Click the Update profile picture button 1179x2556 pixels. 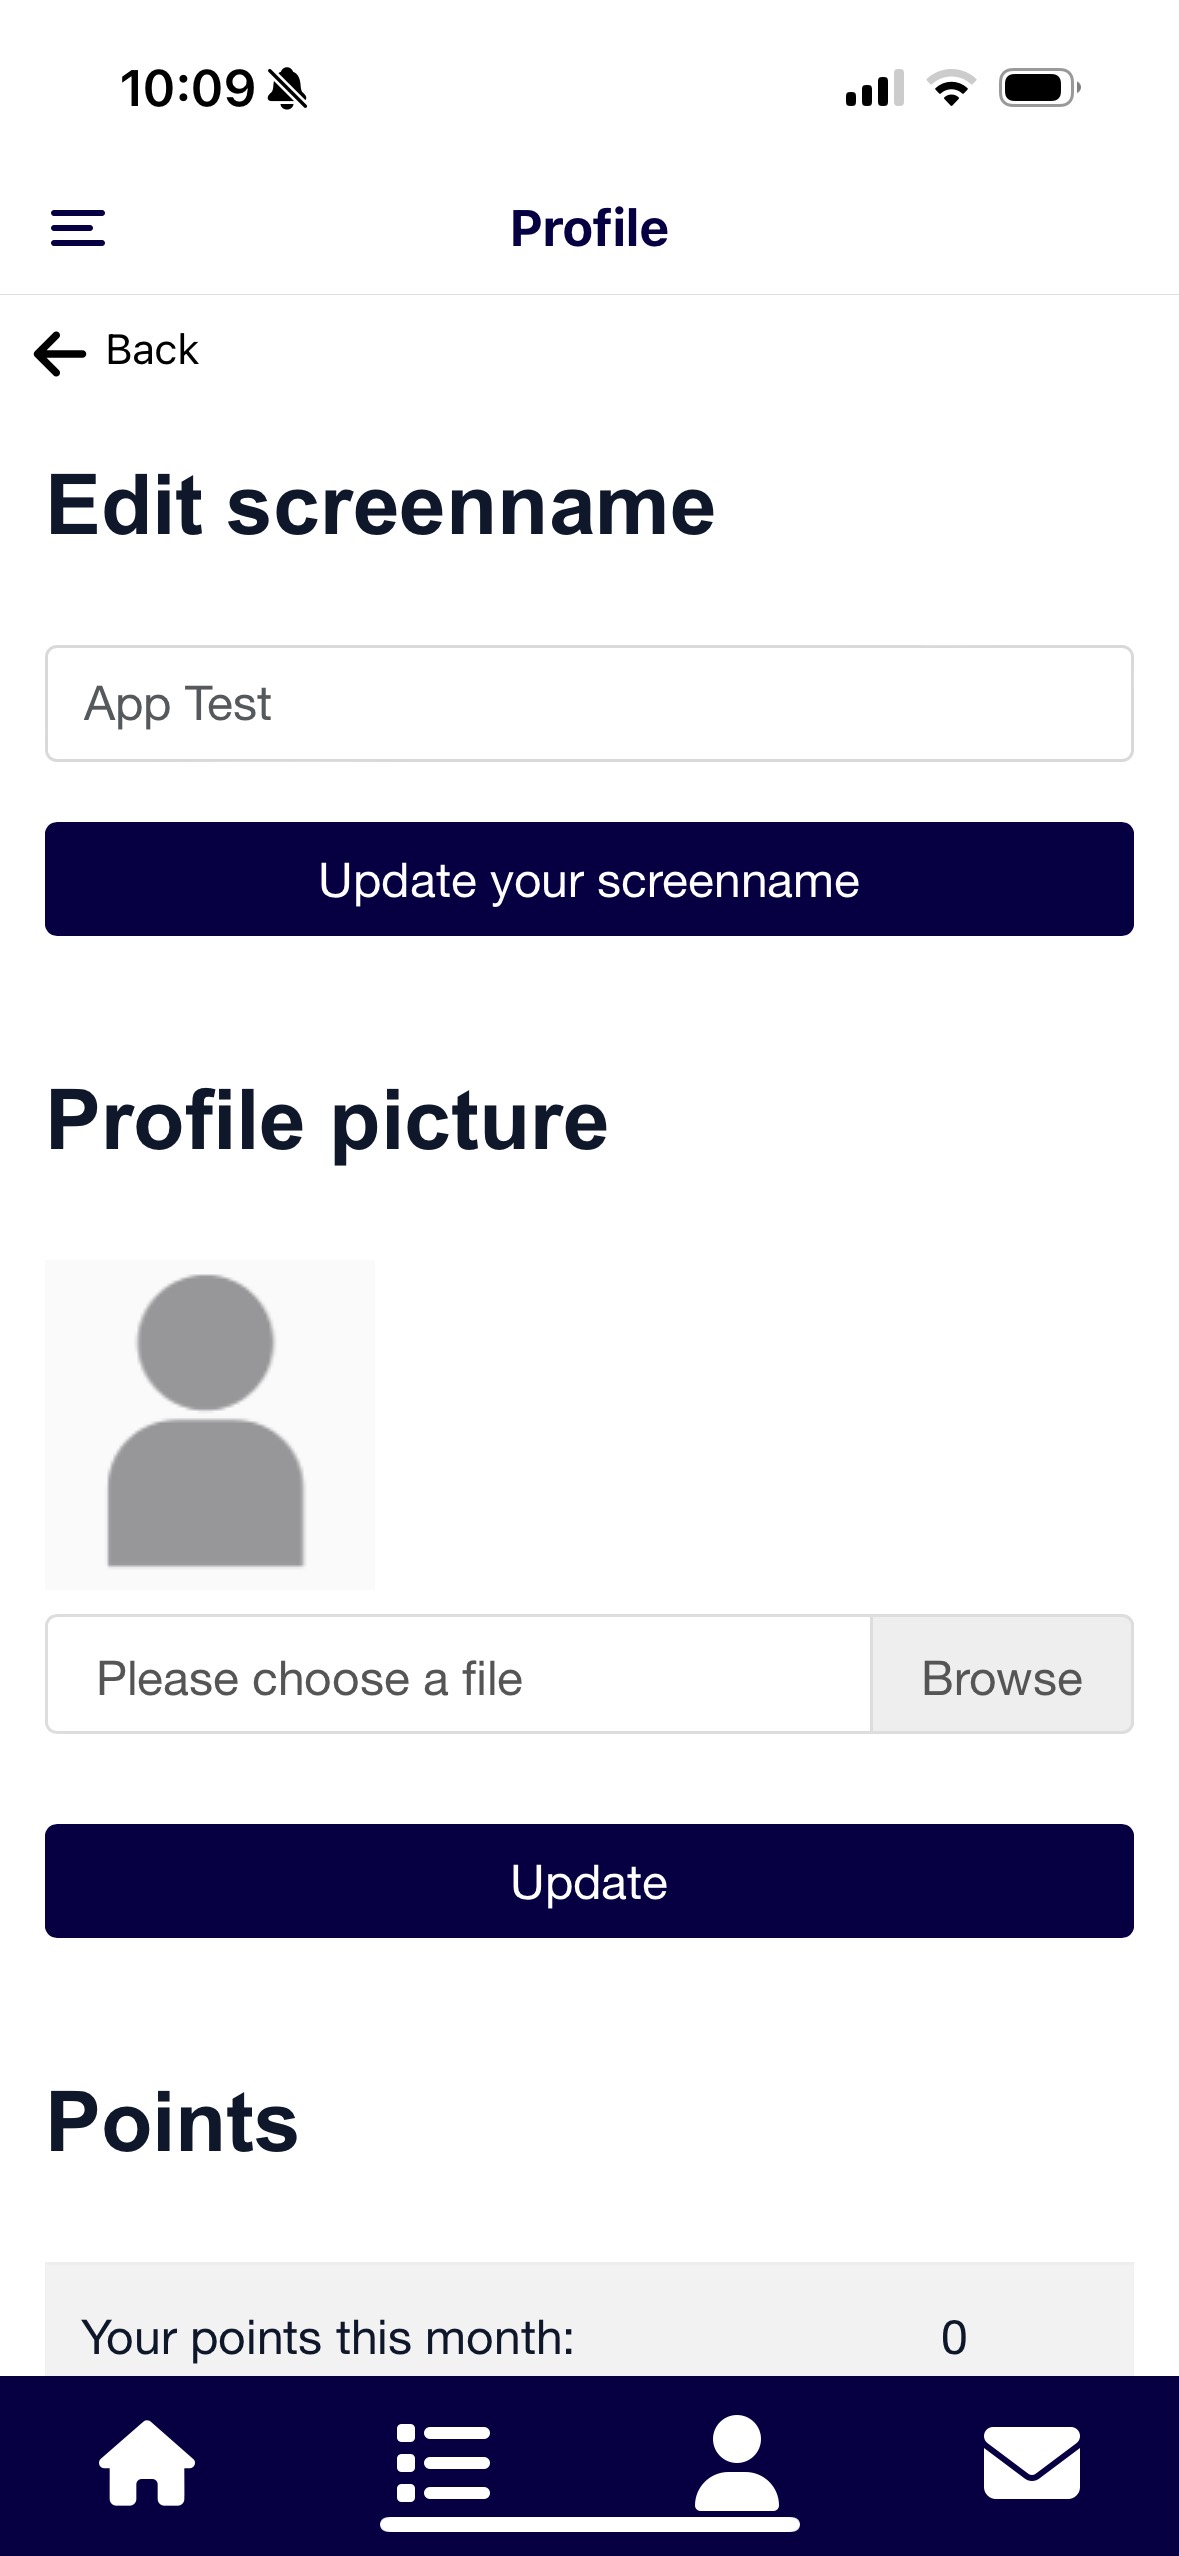coord(589,1881)
